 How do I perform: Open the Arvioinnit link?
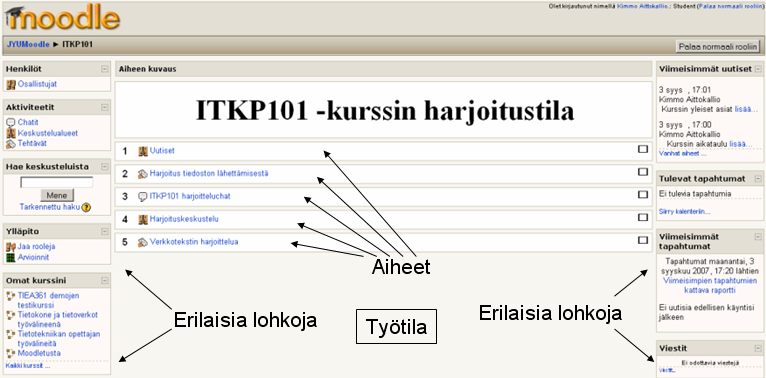click(33, 257)
